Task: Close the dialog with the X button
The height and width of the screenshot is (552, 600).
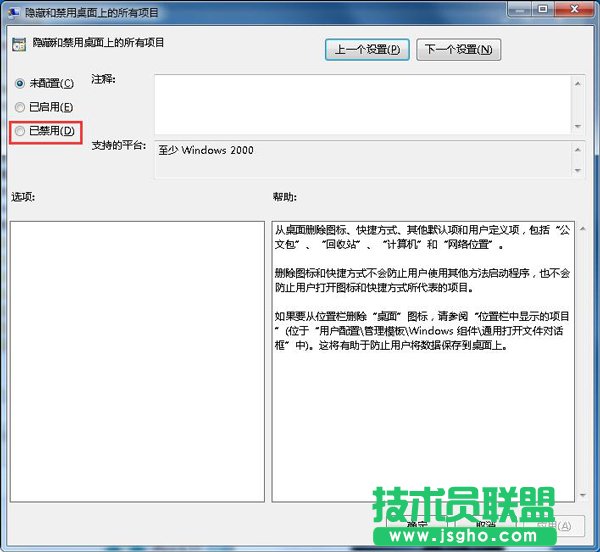Action: 574,9
